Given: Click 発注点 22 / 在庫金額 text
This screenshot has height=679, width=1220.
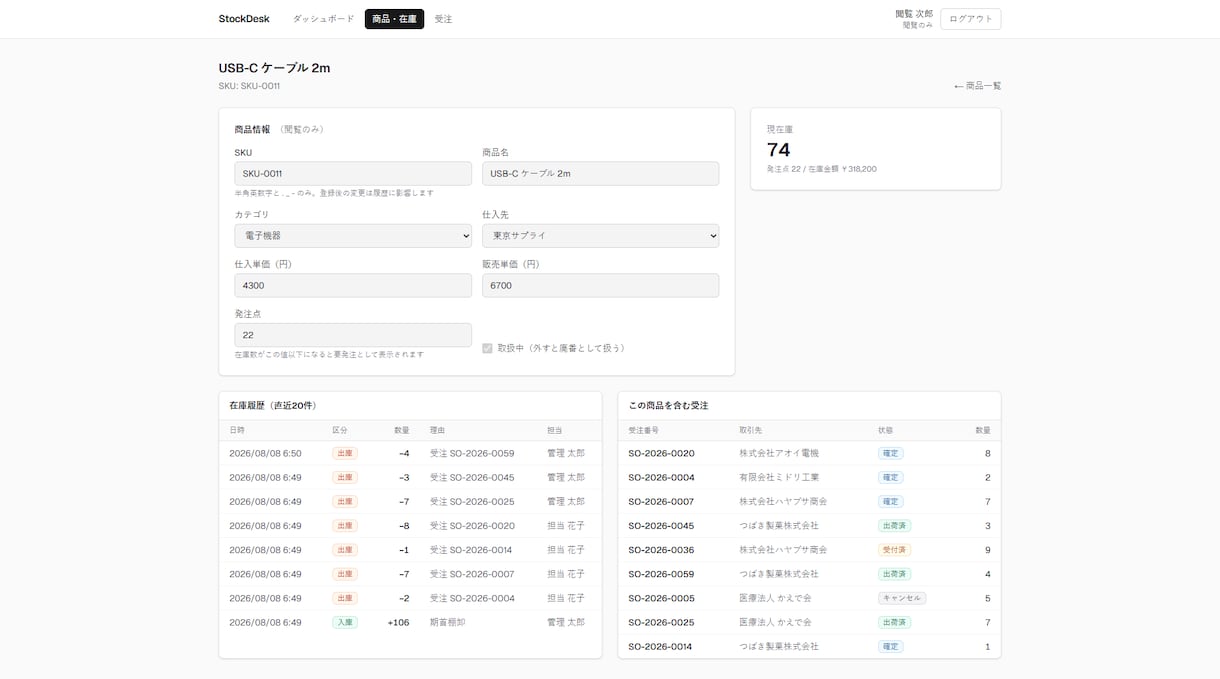Looking at the screenshot, I should tap(822, 169).
